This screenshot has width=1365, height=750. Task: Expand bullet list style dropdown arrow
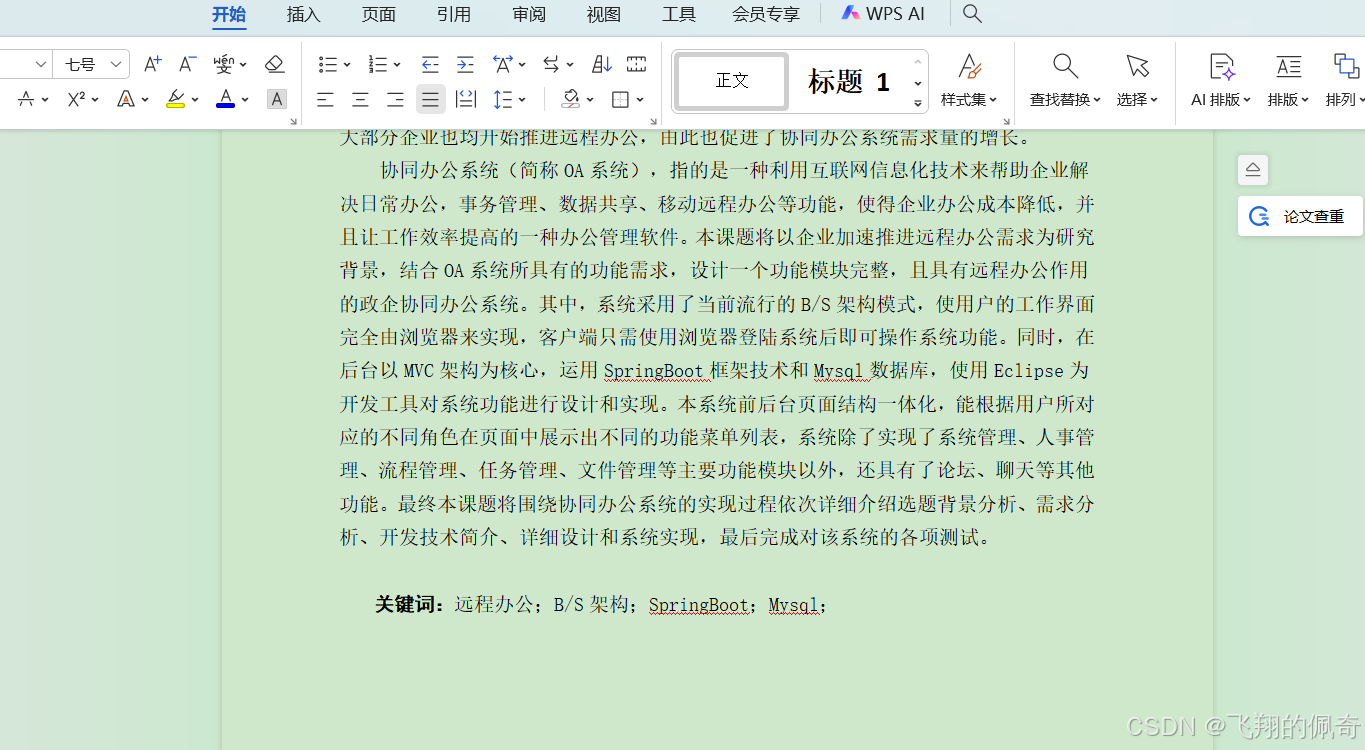tap(346, 65)
